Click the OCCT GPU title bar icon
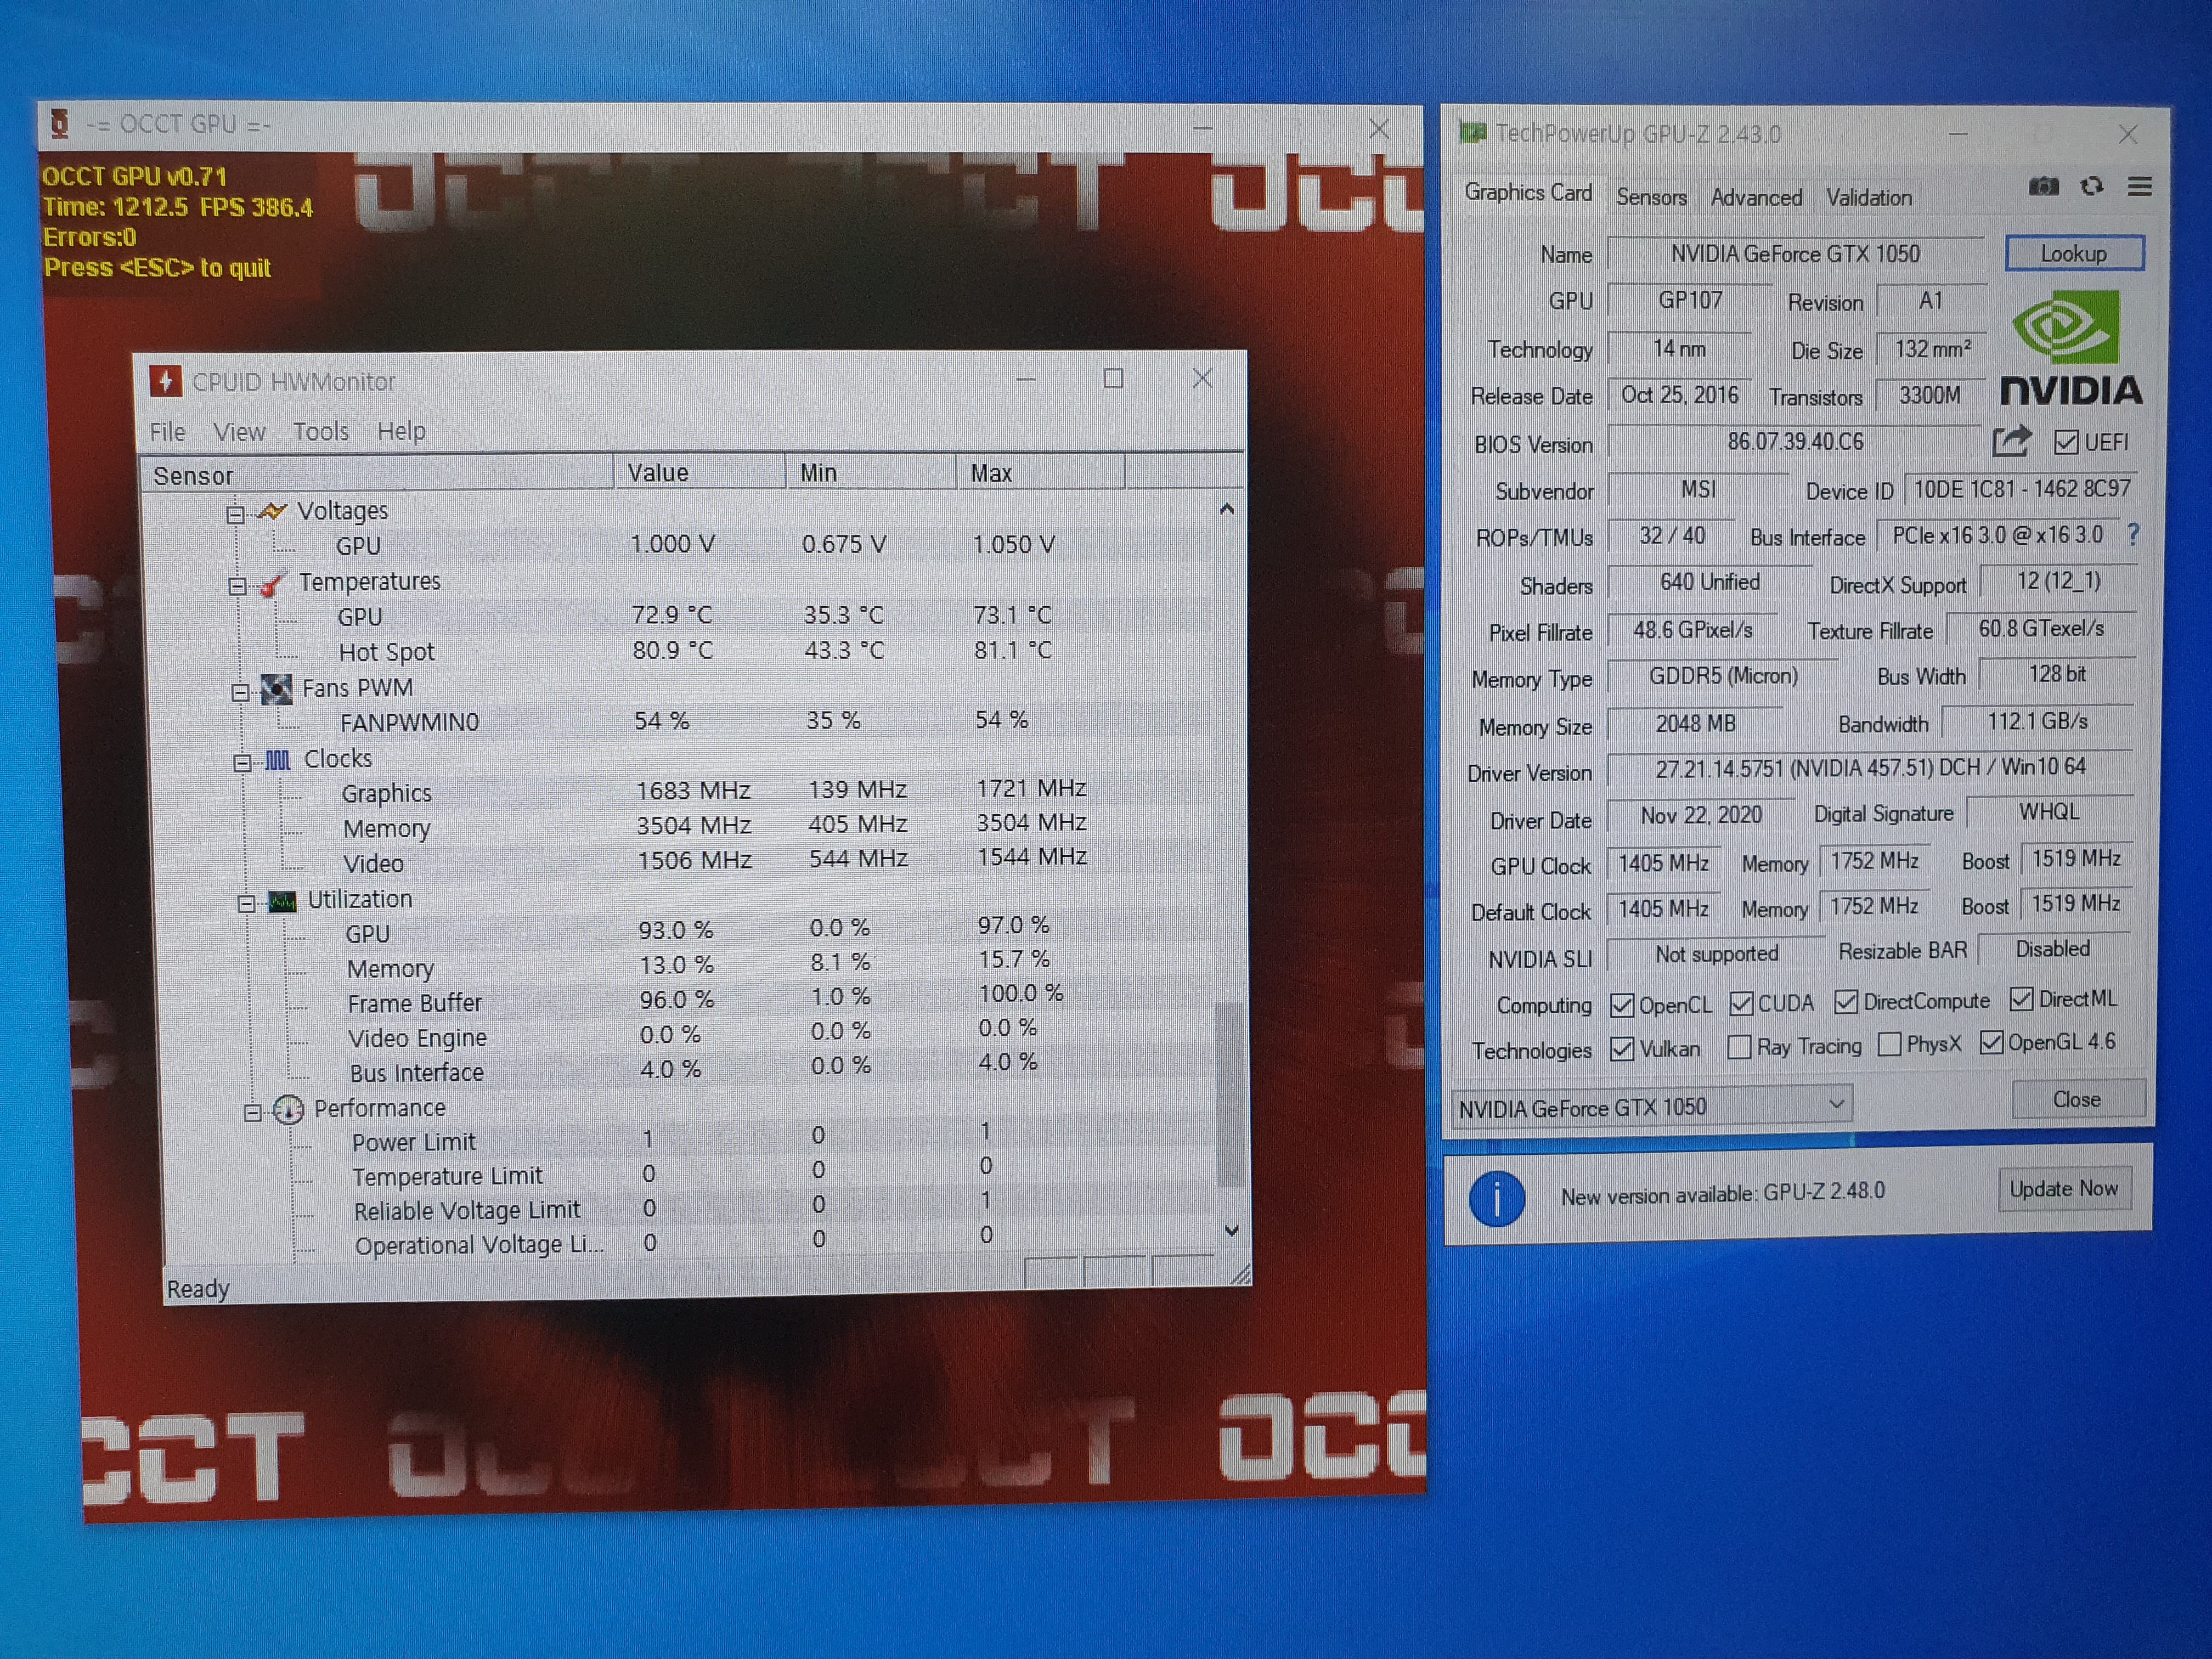Screen dimensions: 2212x1659 pos(60,124)
